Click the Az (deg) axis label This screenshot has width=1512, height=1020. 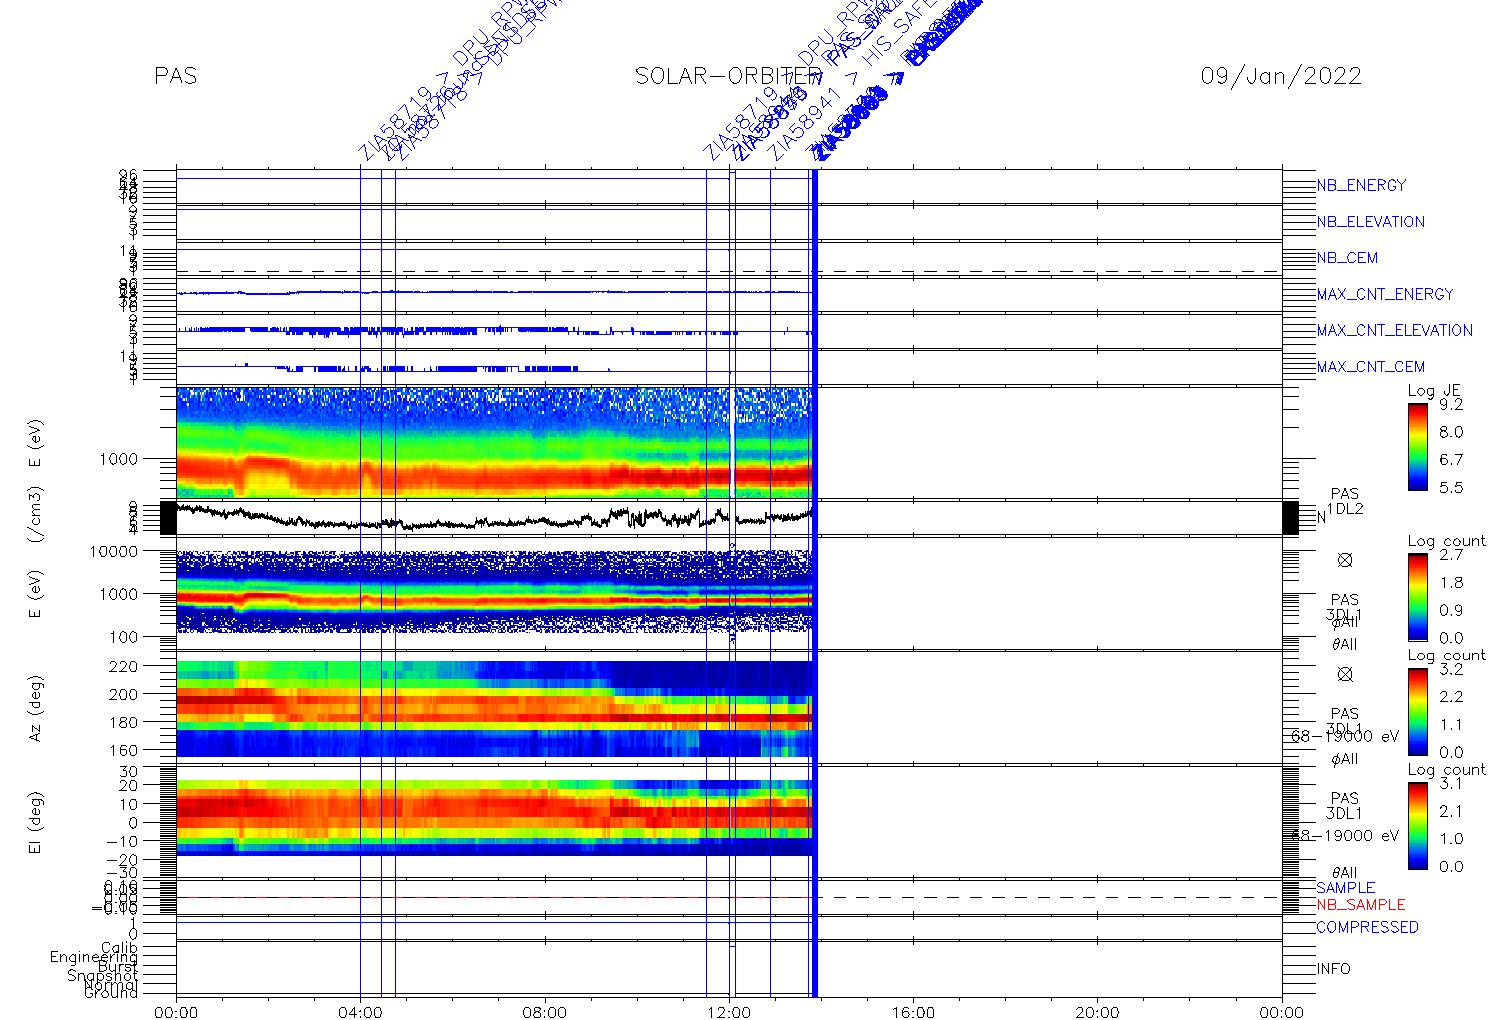pos(35,708)
